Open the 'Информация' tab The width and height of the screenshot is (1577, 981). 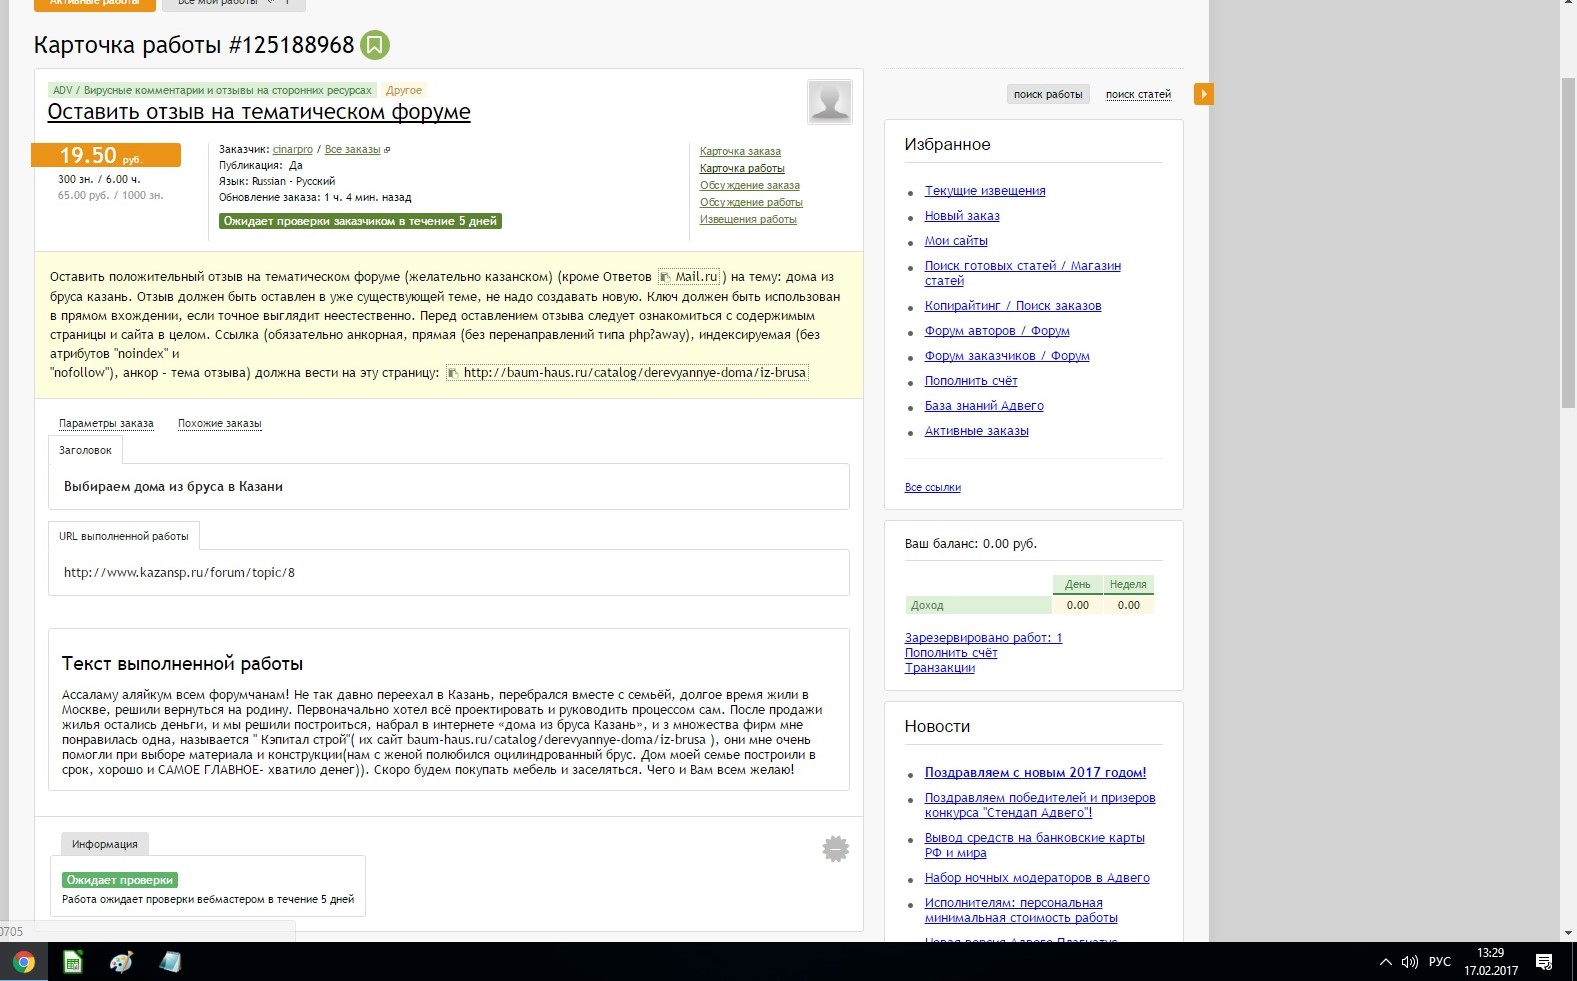tap(105, 844)
